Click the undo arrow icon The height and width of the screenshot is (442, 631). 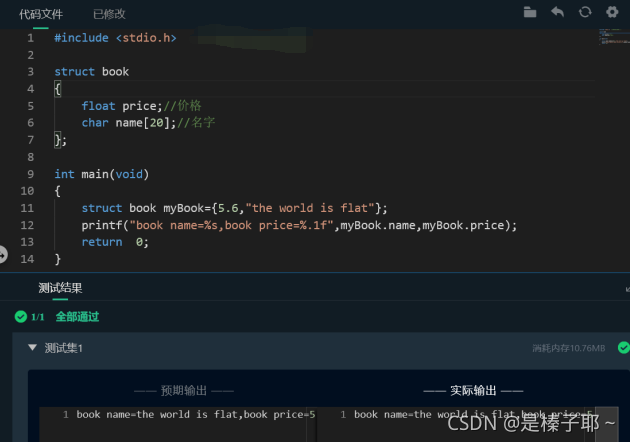pos(557,12)
